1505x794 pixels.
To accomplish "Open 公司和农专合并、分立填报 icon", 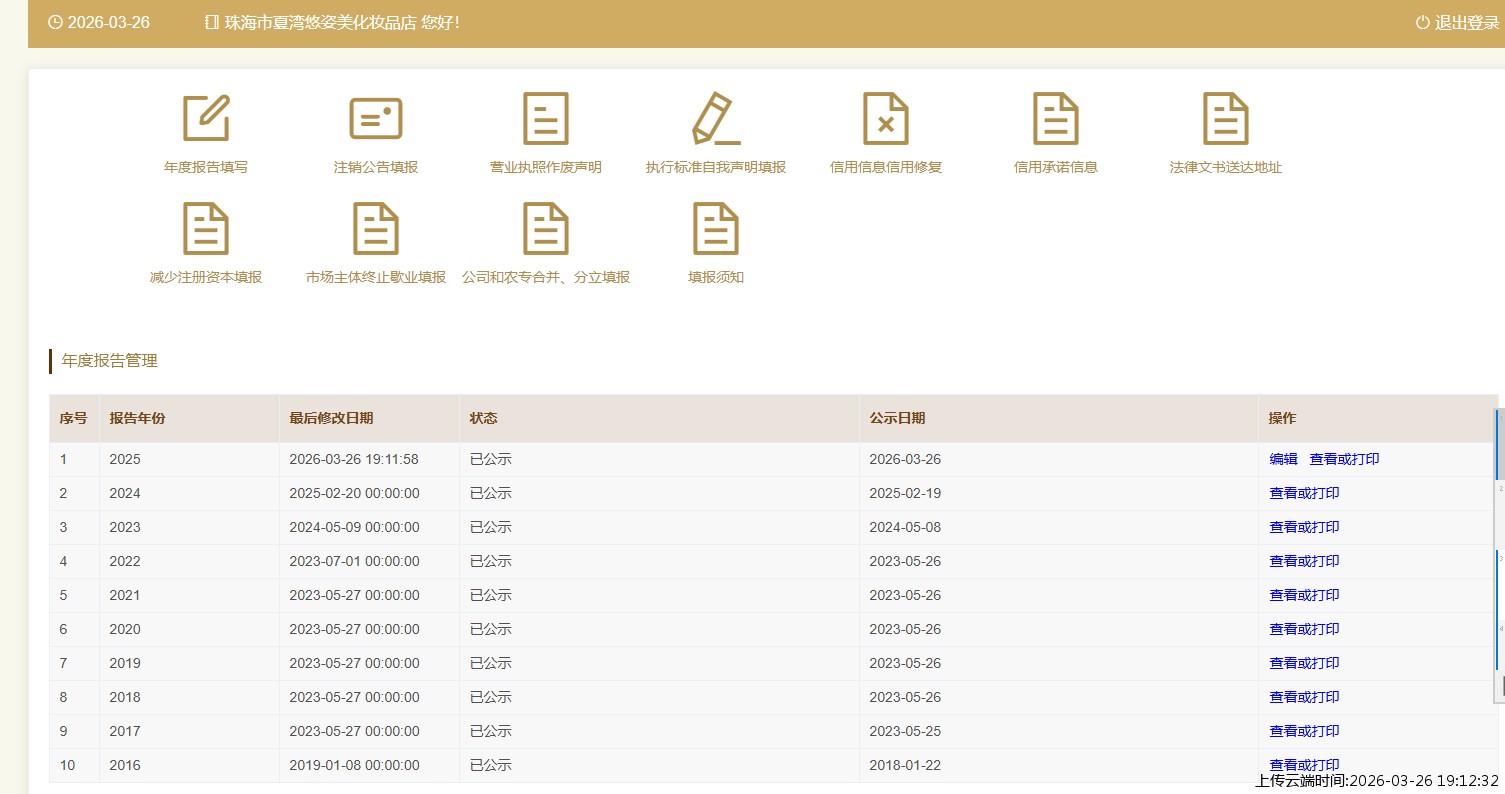I will click(546, 229).
